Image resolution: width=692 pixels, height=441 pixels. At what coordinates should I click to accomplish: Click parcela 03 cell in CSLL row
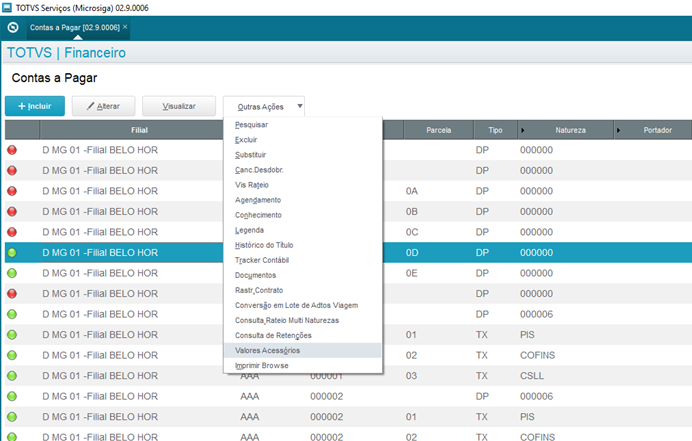(411, 376)
